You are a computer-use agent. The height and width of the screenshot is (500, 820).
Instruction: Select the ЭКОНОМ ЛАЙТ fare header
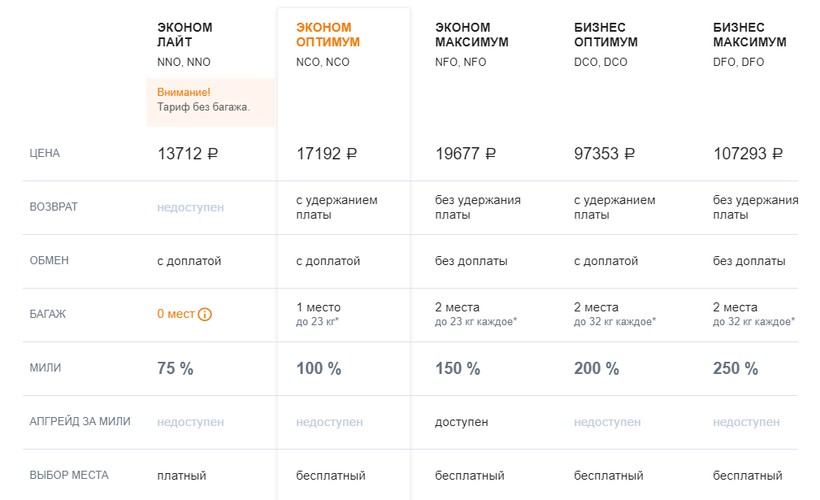pyautogui.click(x=185, y=35)
